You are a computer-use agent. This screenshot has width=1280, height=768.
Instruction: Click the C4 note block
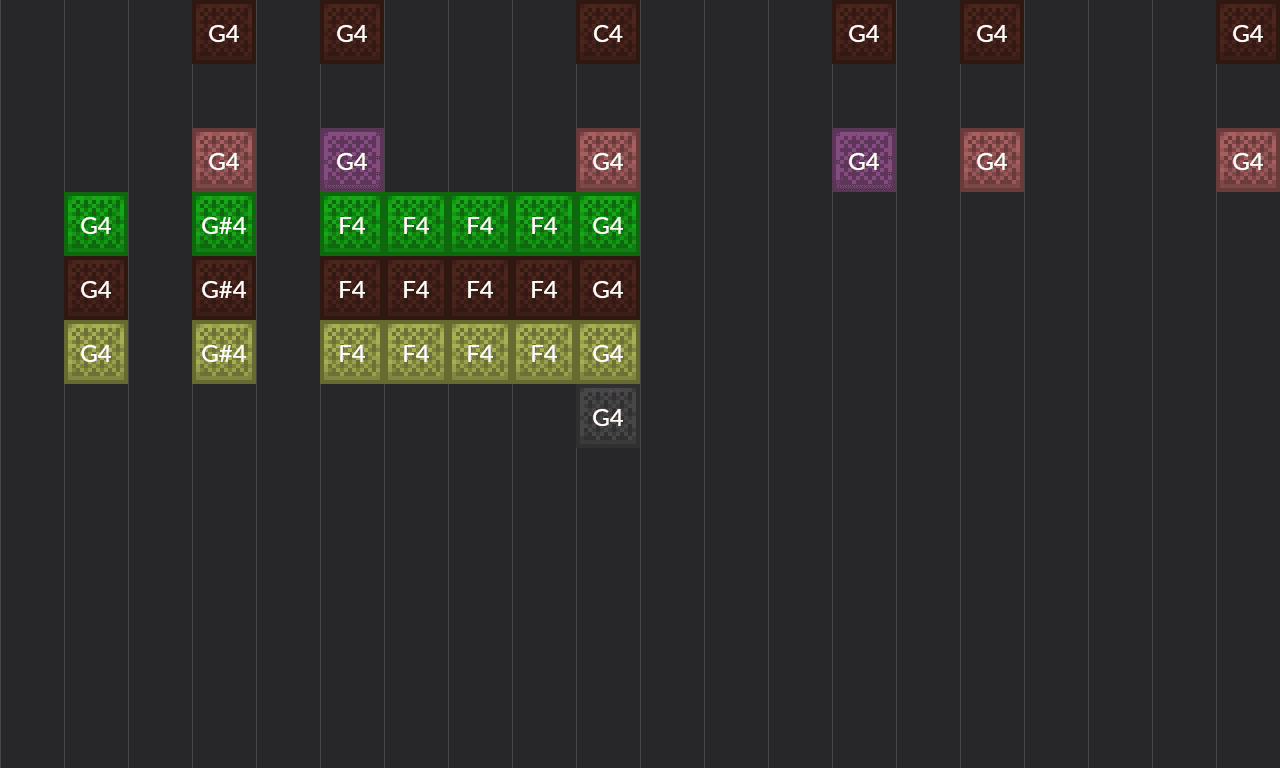(x=608, y=32)
